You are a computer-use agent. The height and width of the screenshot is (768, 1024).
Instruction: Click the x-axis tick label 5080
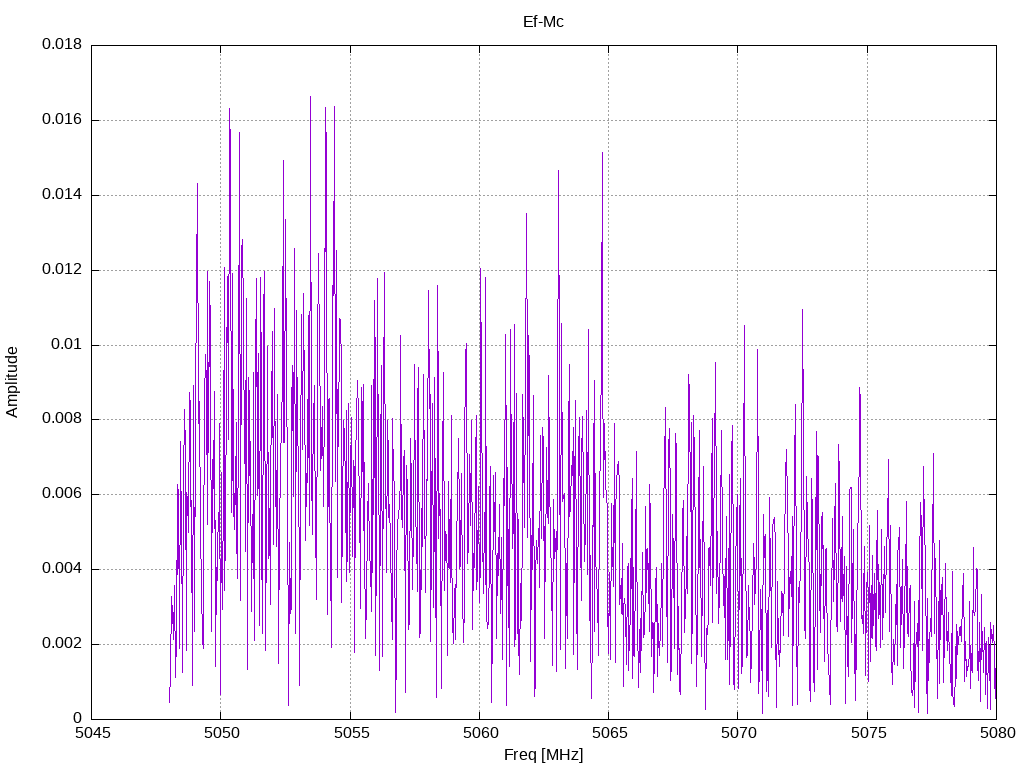click(x=997, y=733)
